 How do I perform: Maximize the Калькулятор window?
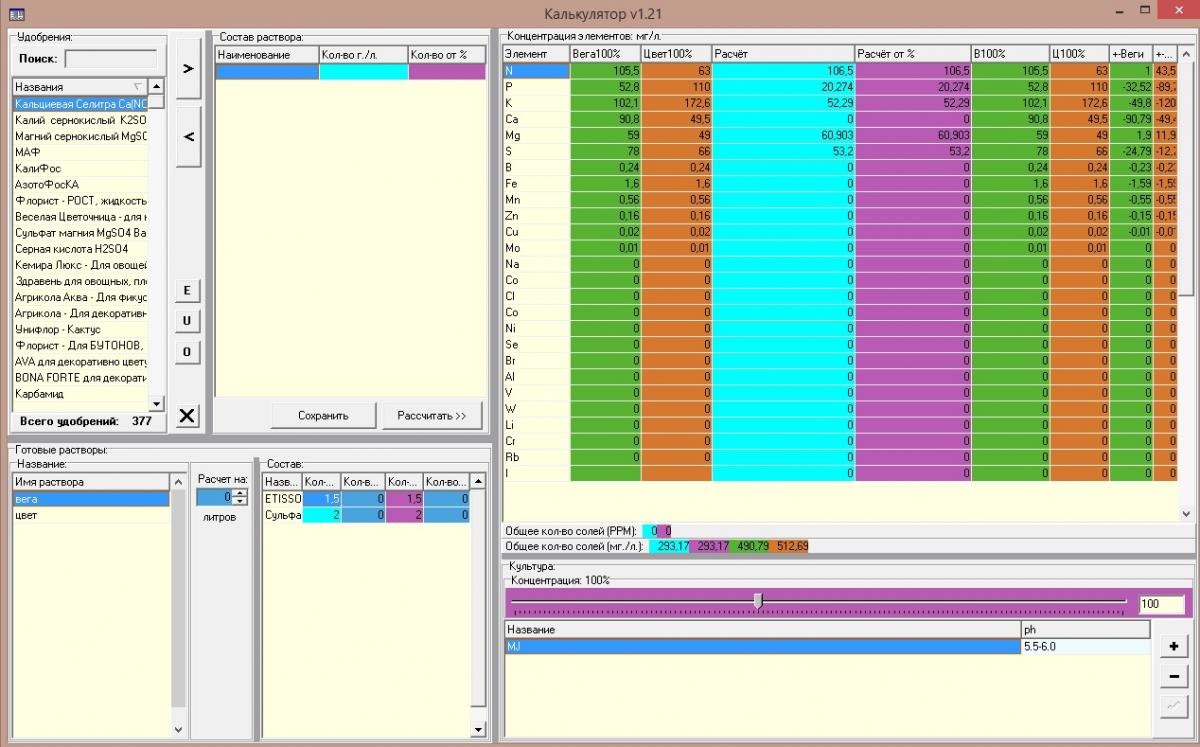pyautogui.click(x=1145, y=12)
